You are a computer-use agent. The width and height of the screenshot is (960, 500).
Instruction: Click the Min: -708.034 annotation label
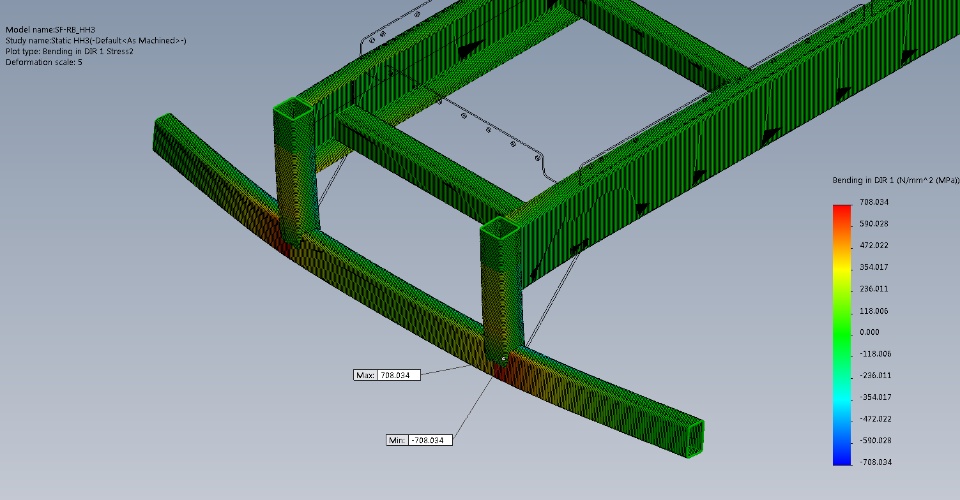419,440
